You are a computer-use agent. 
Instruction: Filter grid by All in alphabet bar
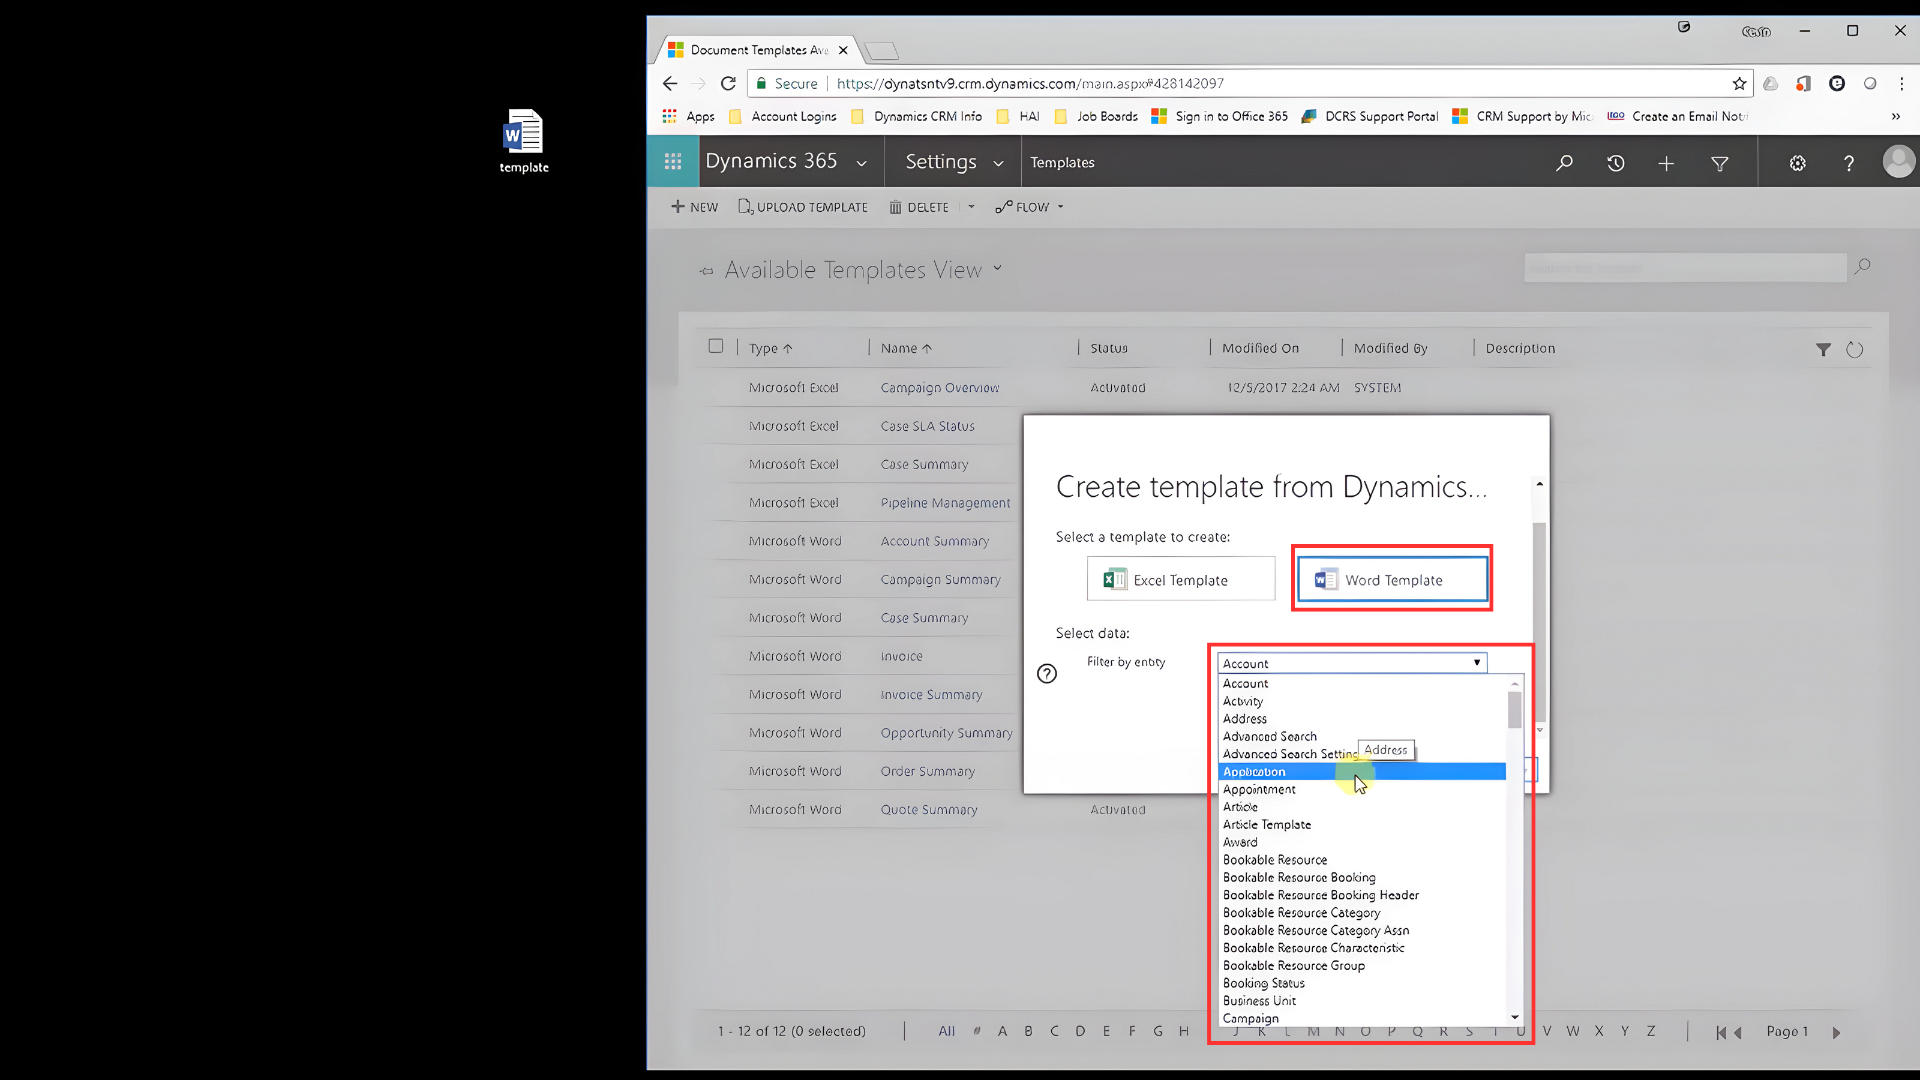point(947,1031)
